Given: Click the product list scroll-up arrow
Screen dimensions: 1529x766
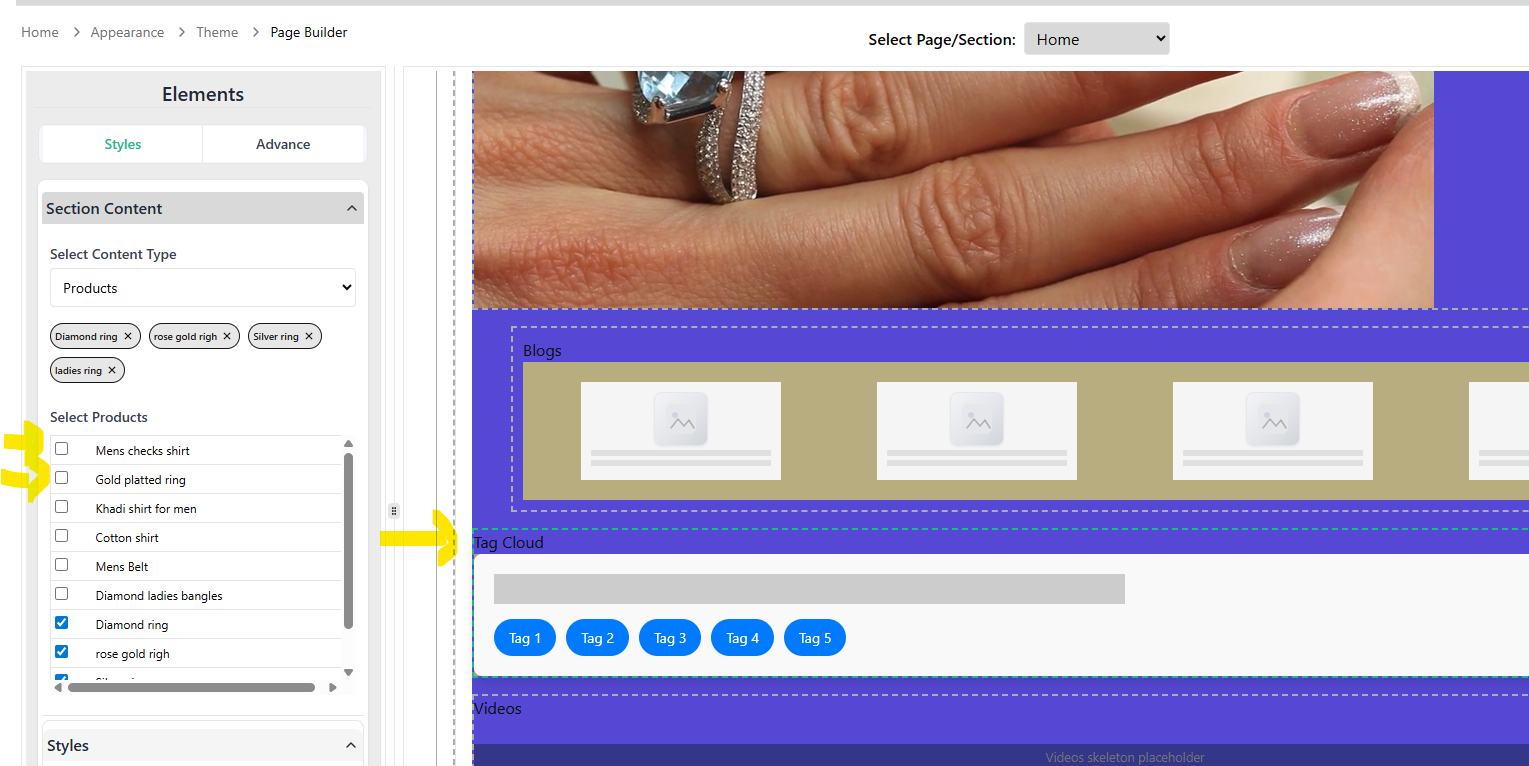Looking at the screenshot, I should point(348,444).
